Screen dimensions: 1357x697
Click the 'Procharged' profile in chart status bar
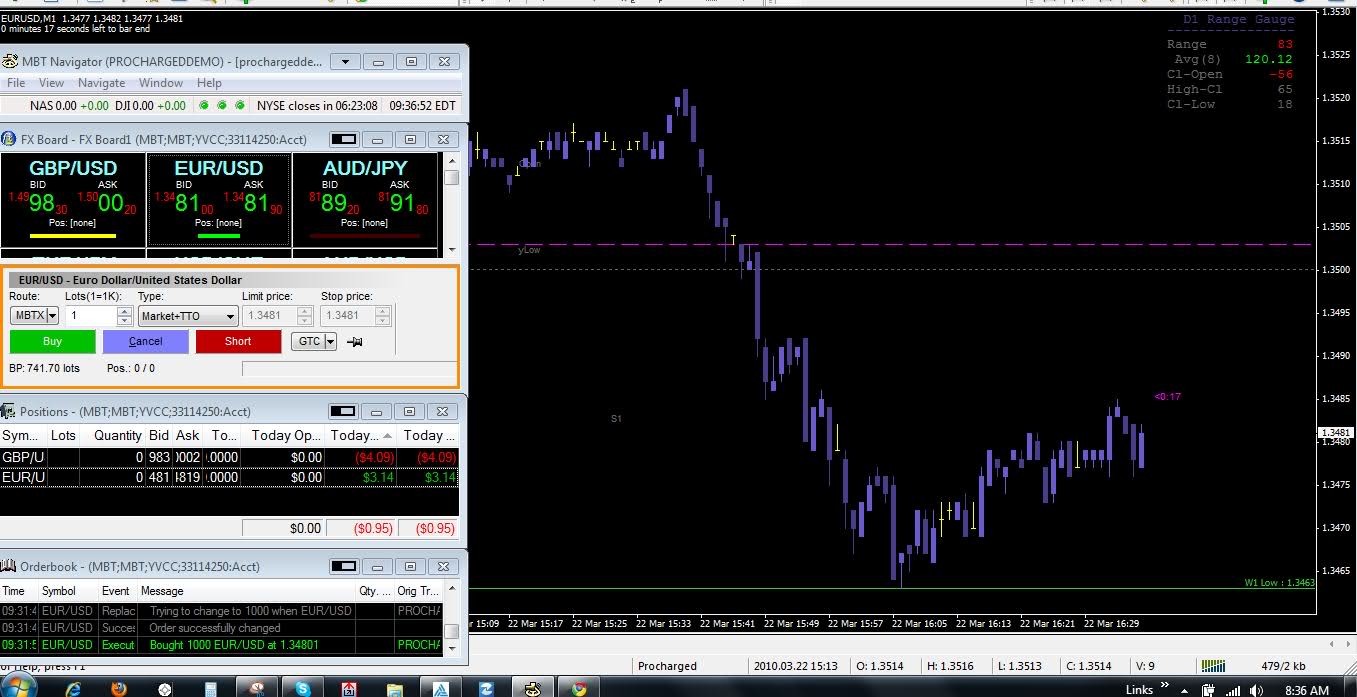[x=667, y=666]
